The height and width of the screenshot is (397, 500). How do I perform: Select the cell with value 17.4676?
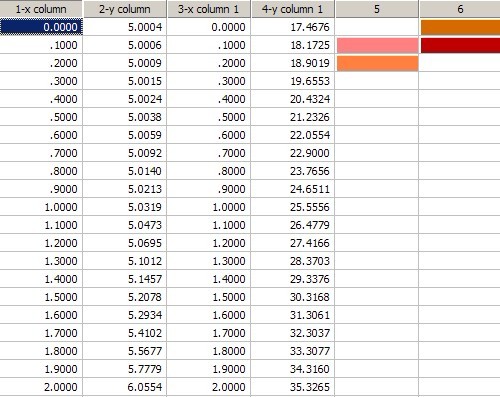click(x=293, y=27)
